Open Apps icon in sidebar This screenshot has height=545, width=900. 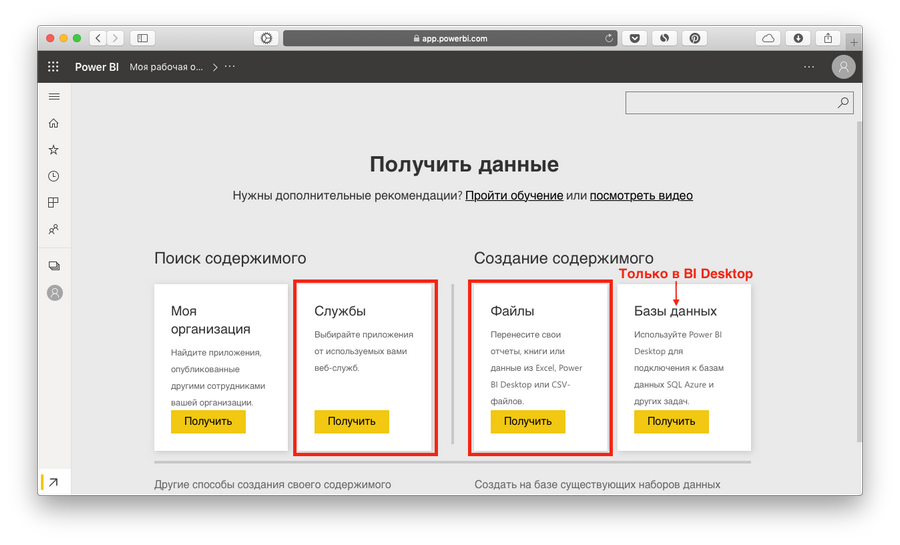(54, 203)
